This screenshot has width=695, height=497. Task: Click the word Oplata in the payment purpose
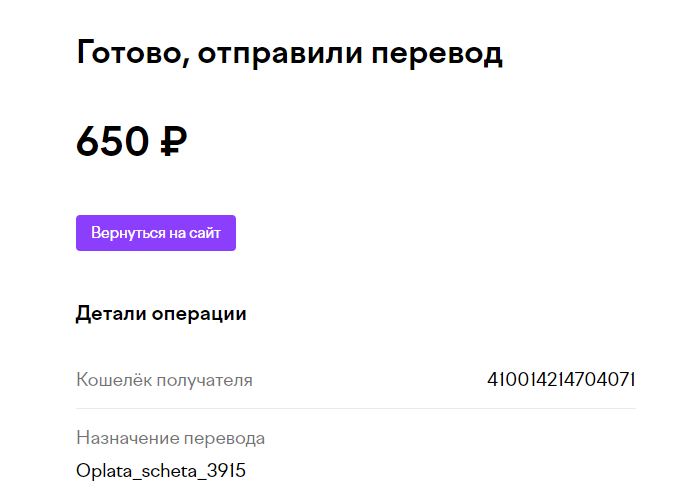point(104,471)
